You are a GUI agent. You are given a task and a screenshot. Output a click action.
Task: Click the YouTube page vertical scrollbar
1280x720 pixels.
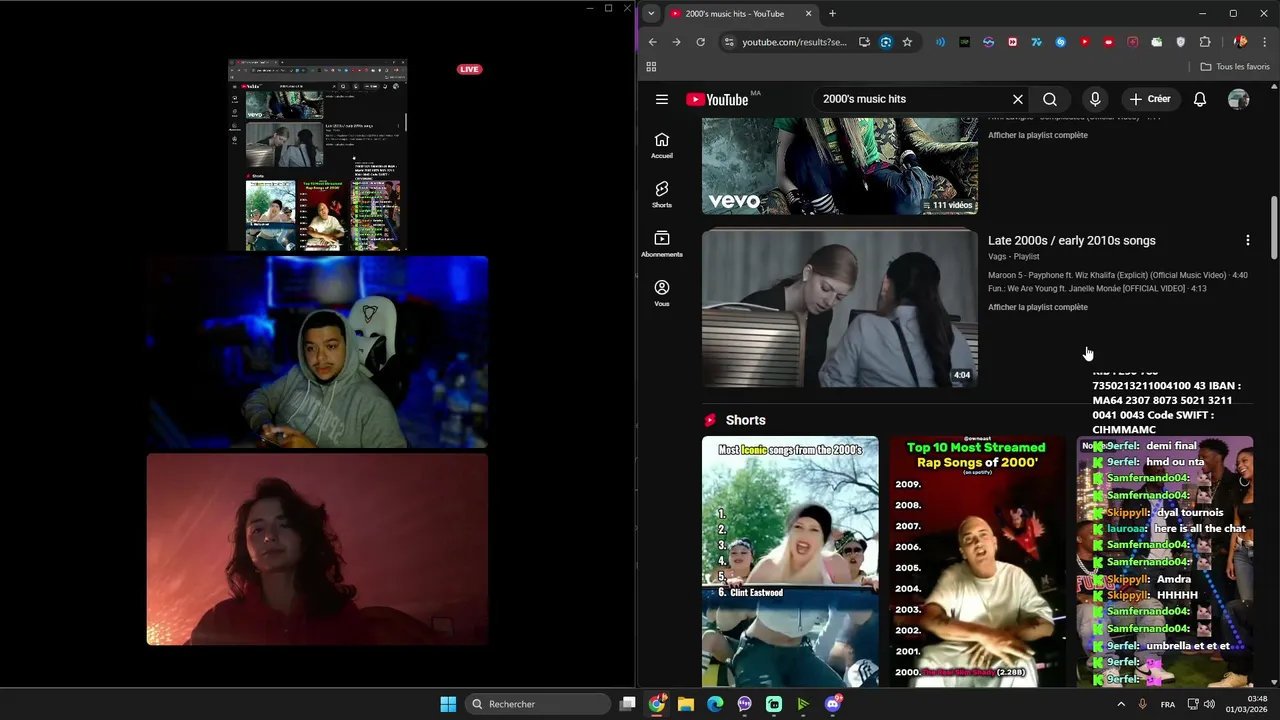coord(1274,228)
